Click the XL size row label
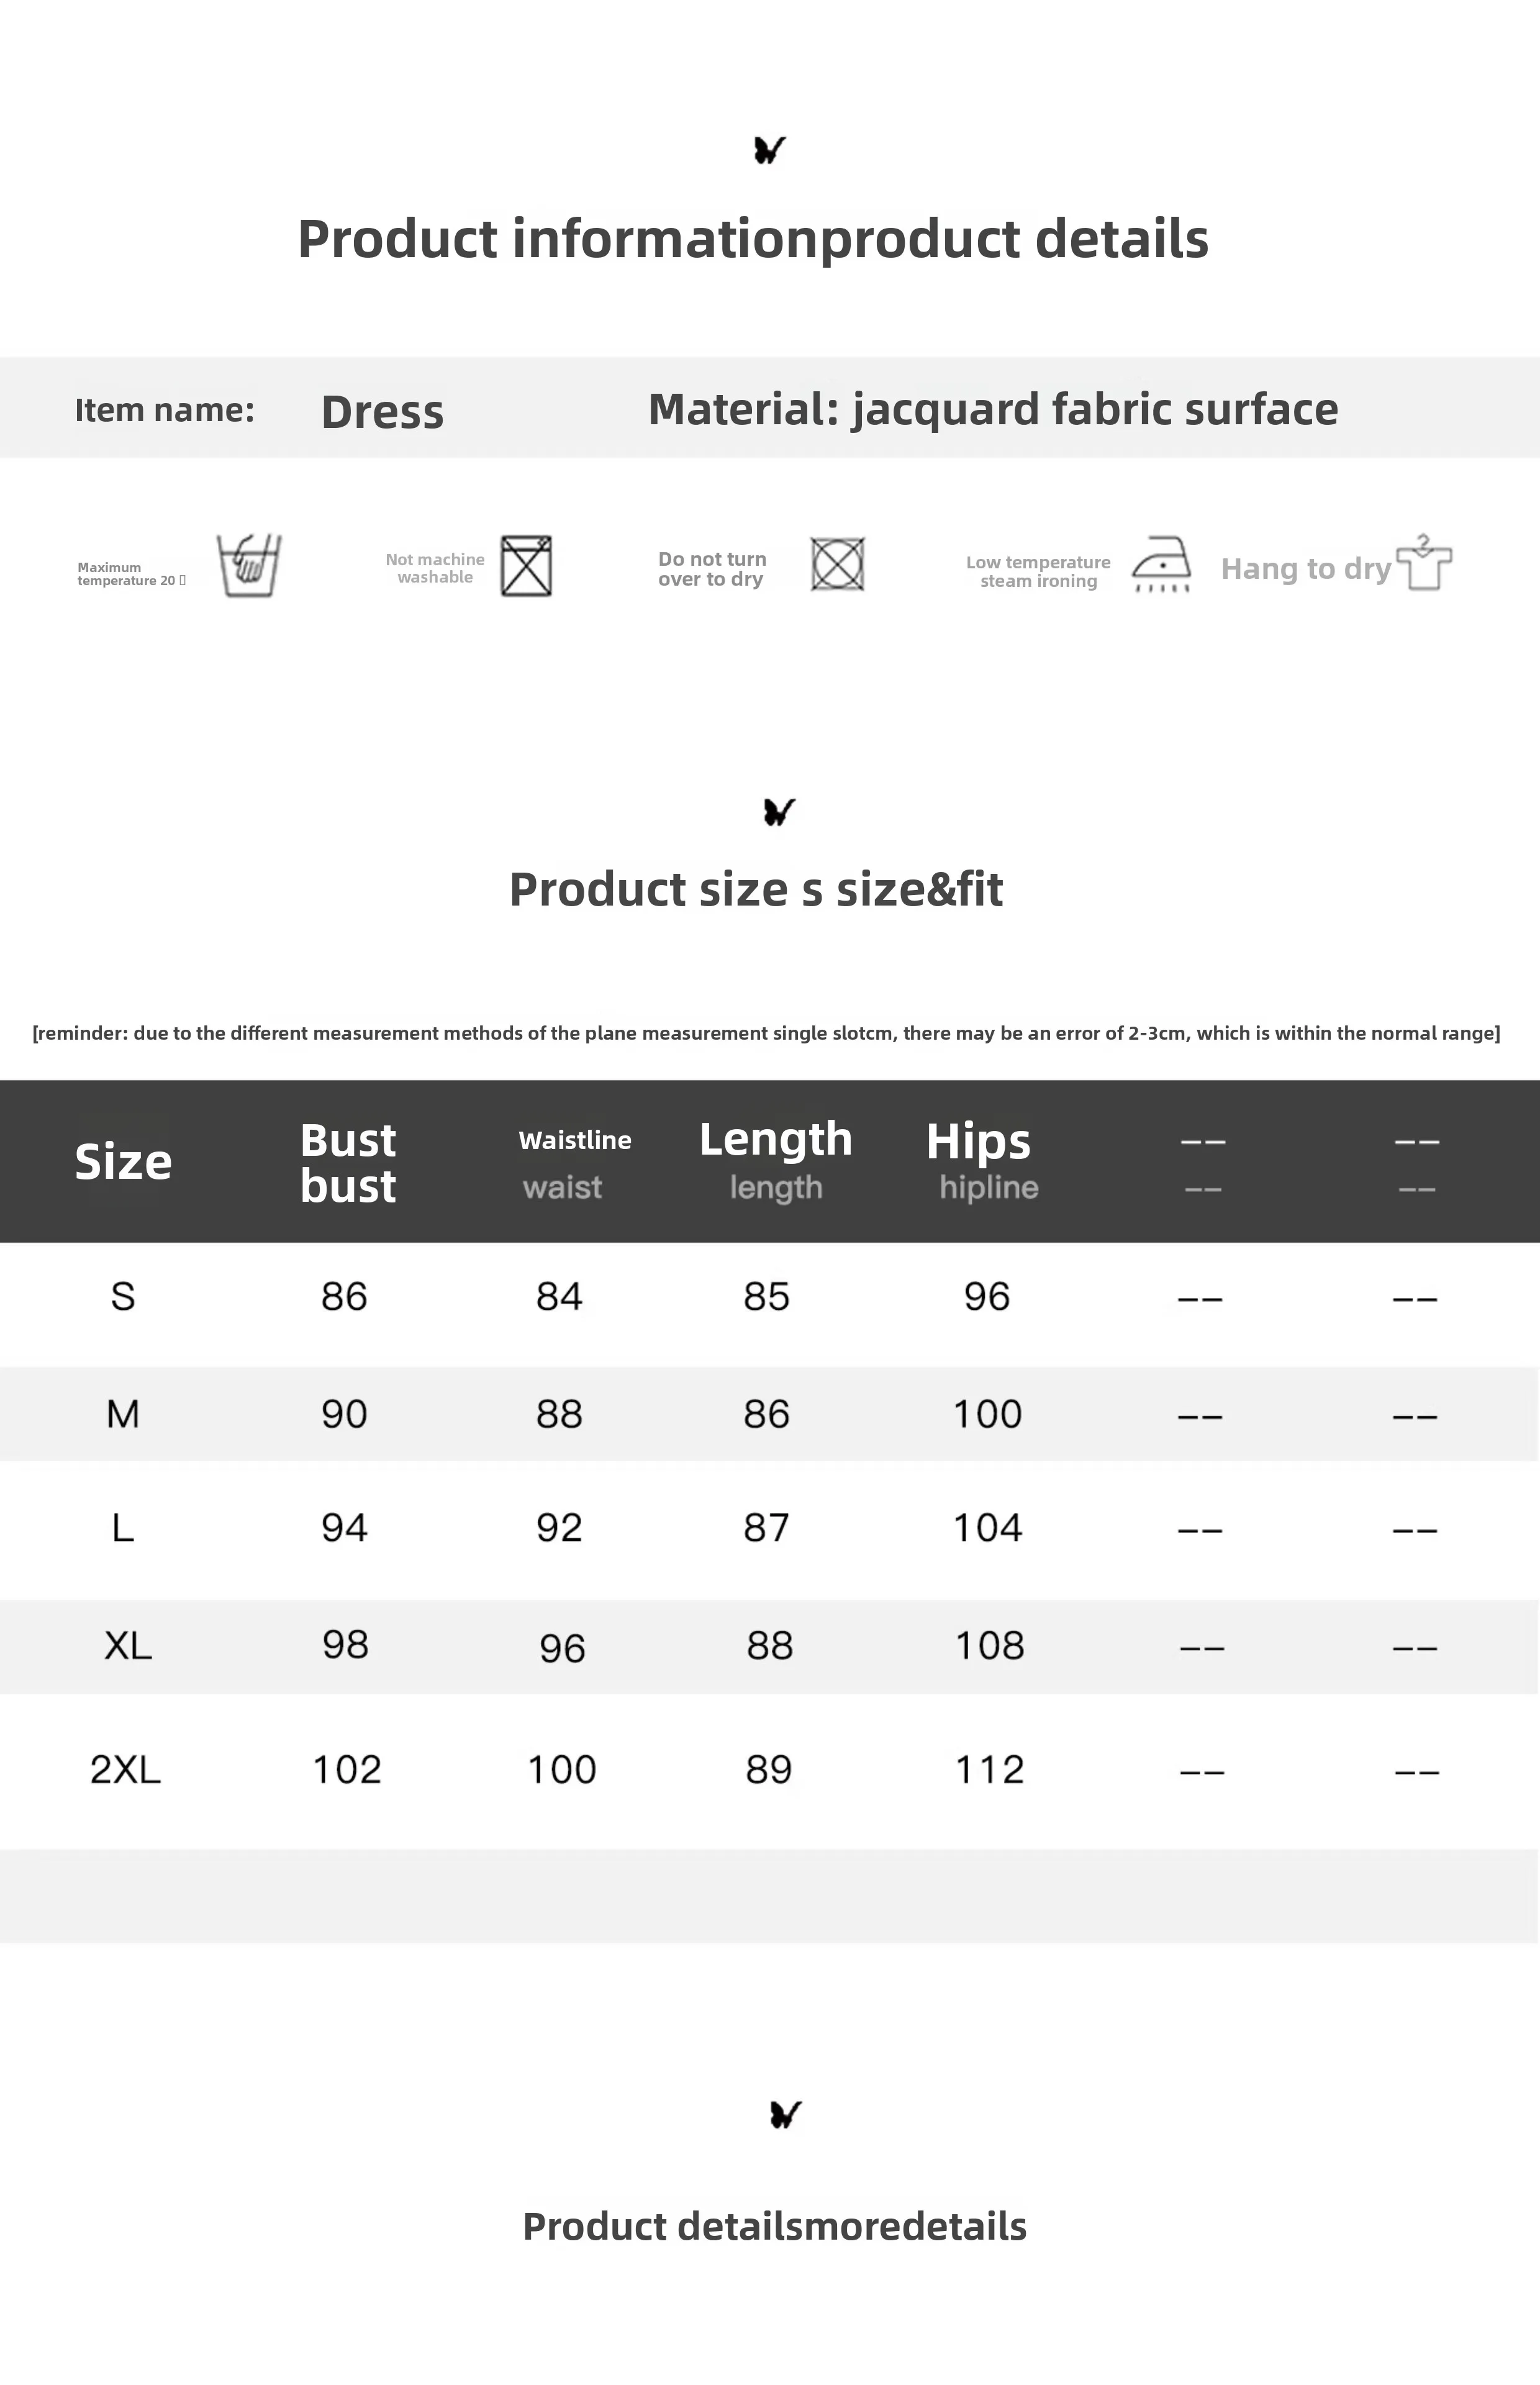Image resolution: width=1540 pixels, height=2385 pixels. pos(128,1645)
